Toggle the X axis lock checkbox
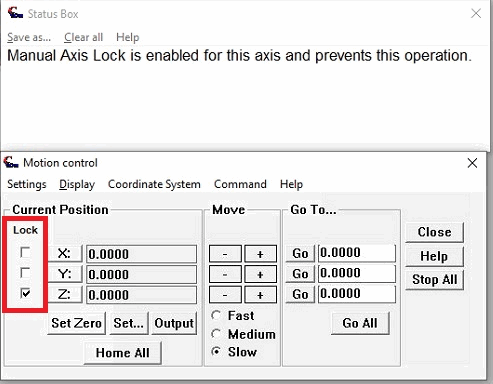 [25, 252]
